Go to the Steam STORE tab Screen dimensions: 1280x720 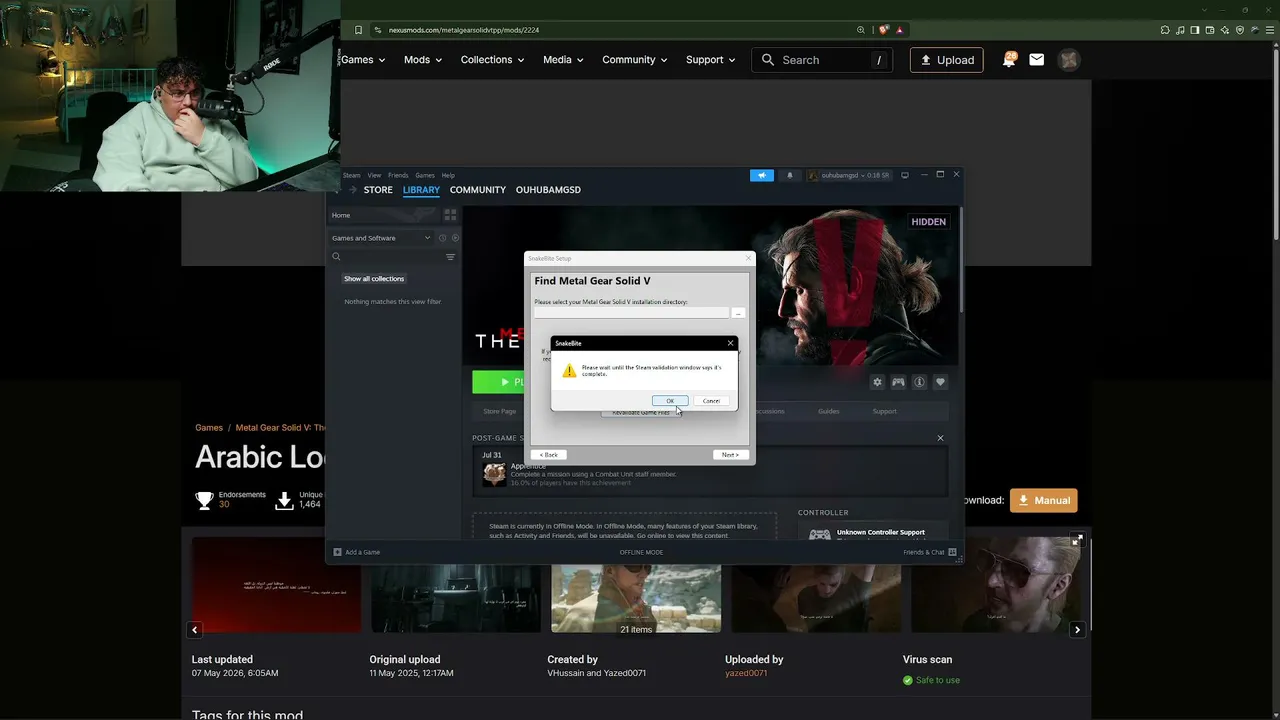[x=378, y=190]
